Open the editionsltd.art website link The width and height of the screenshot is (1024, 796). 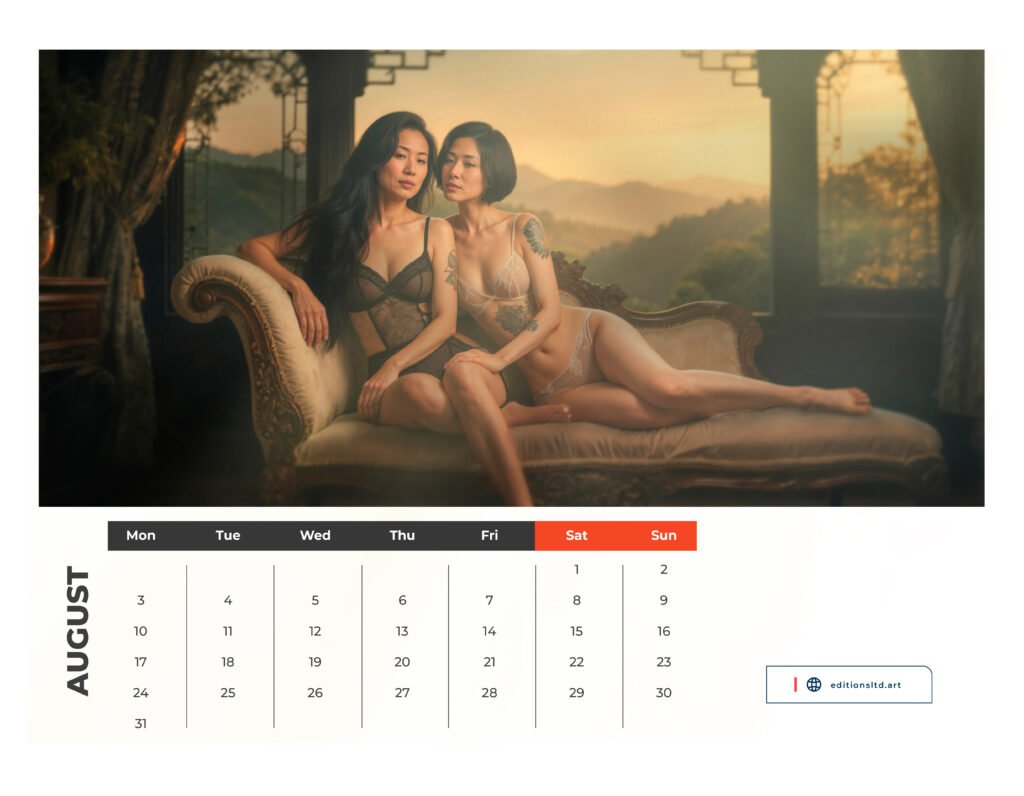[865, 685]
